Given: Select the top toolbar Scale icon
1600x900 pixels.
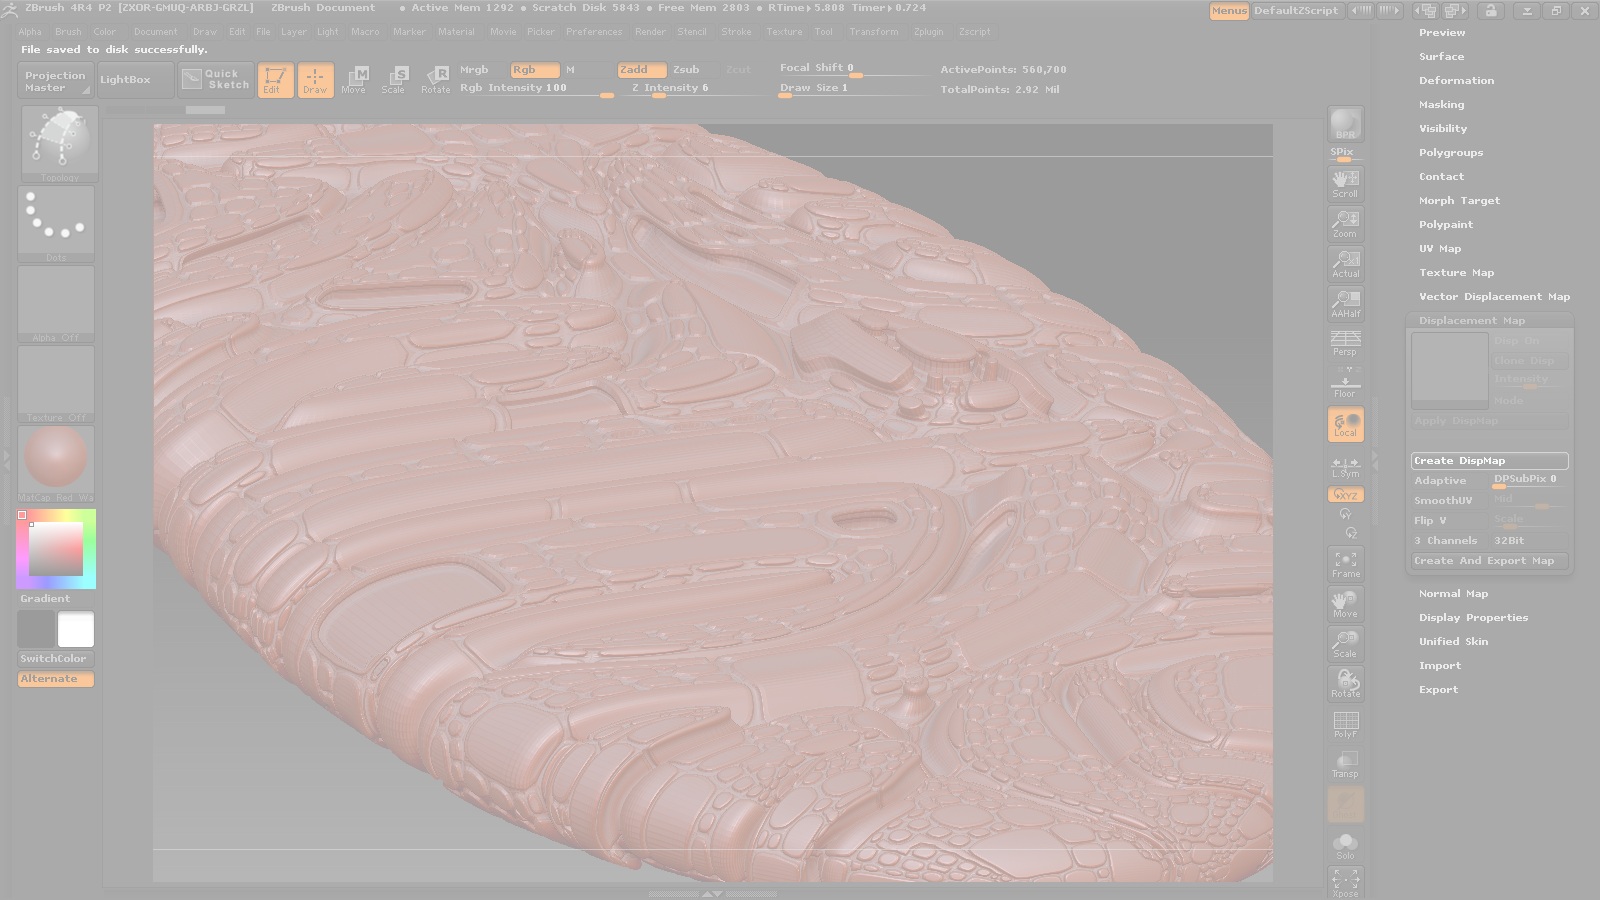Looking at the screenshot, I should [x=394, y=80].
